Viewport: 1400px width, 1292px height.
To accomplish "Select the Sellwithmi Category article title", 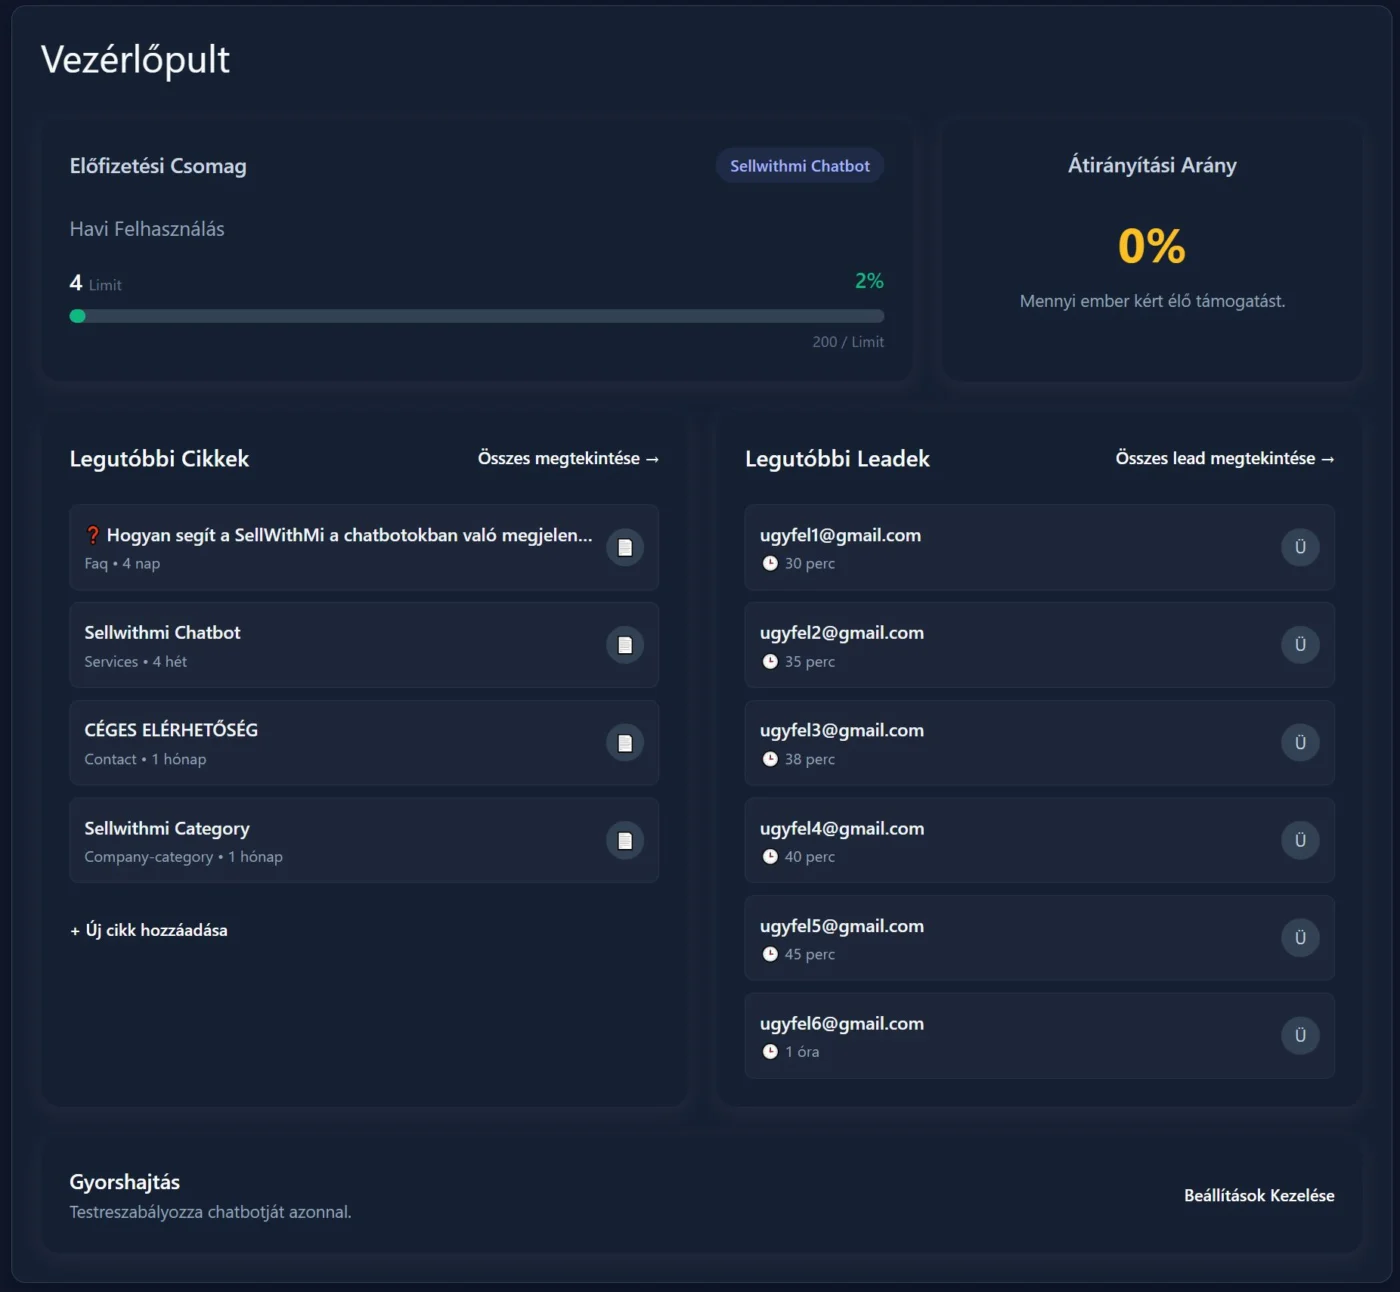I will point(167,828).
